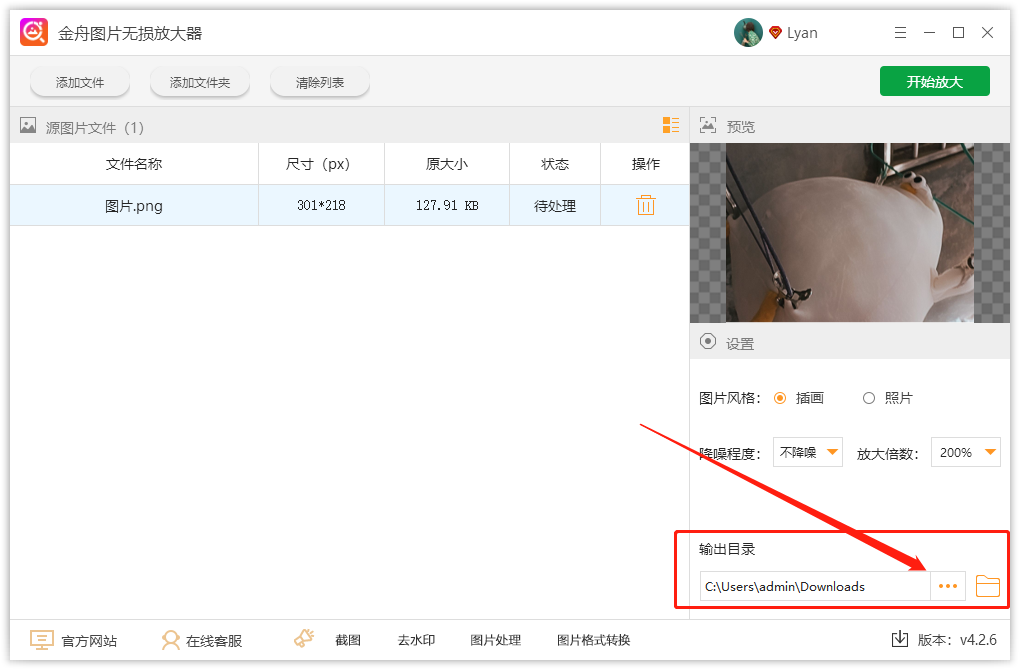The width and height of the screenshot is (1020, 670).
Task: Open the output folder icon
Action: tap(987, 586)
